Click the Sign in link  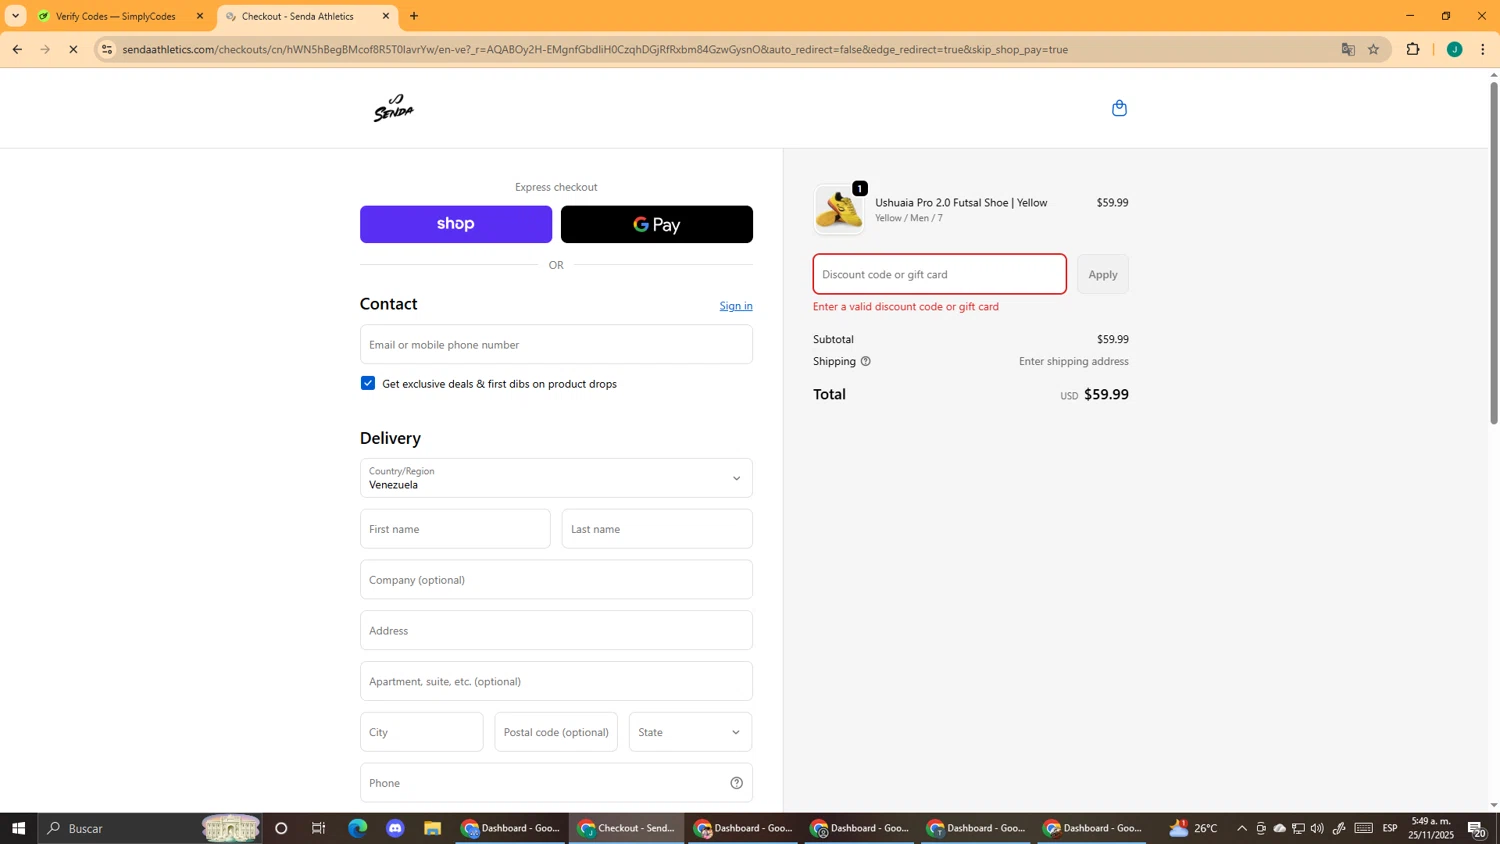pyautogui.click(x=736, y=306)
